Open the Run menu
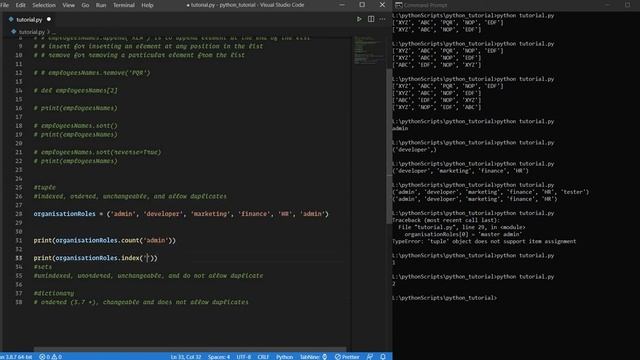The width and height of the screenshot is (640, 360). [101, 5]
